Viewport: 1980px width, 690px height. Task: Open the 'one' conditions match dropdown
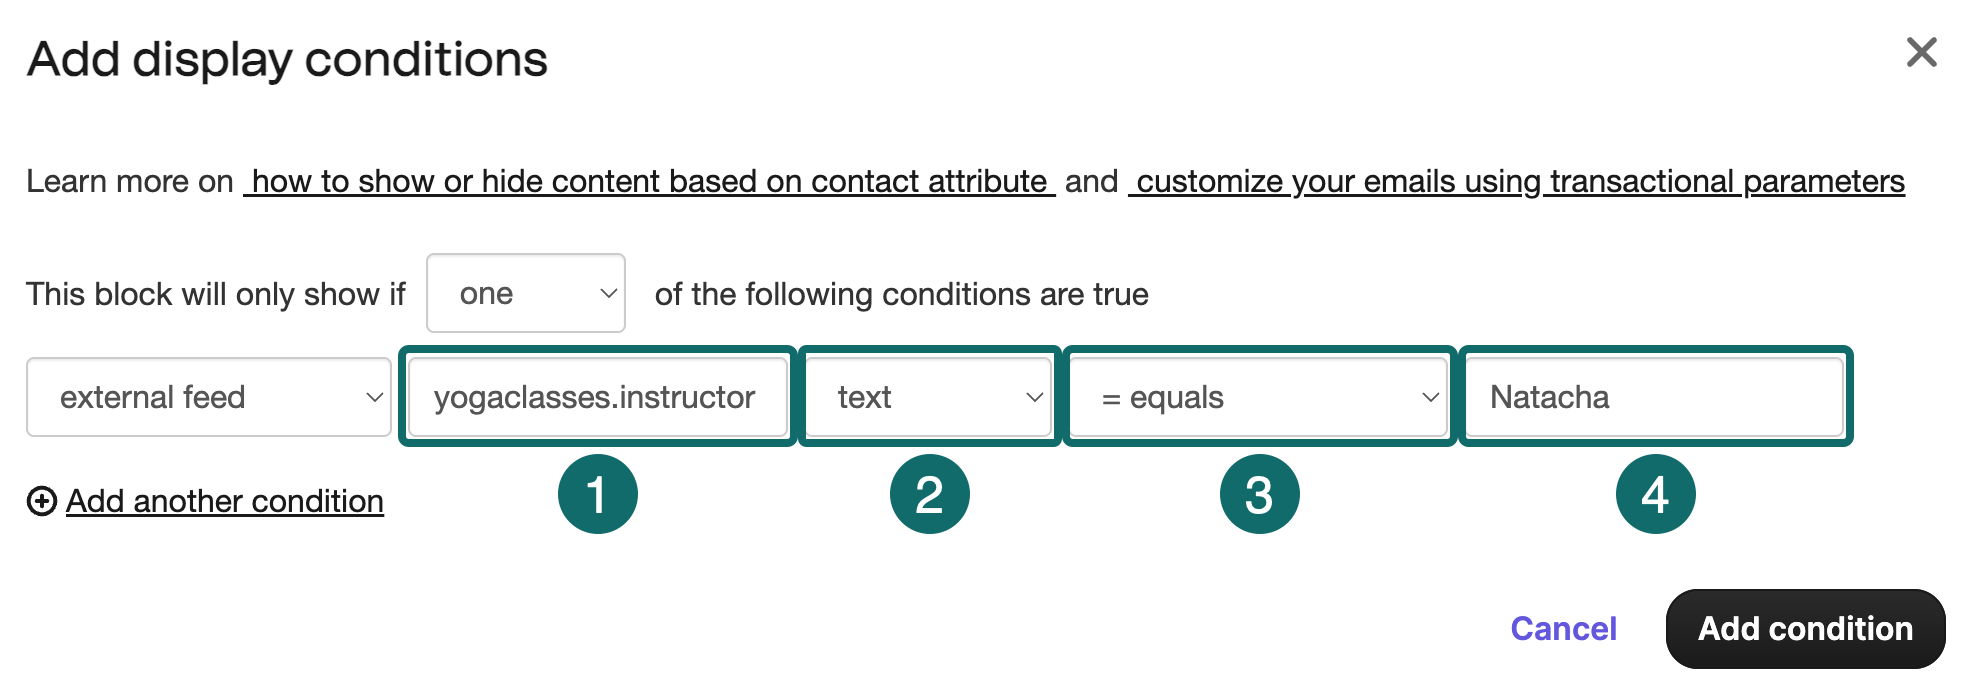point(526,294)
